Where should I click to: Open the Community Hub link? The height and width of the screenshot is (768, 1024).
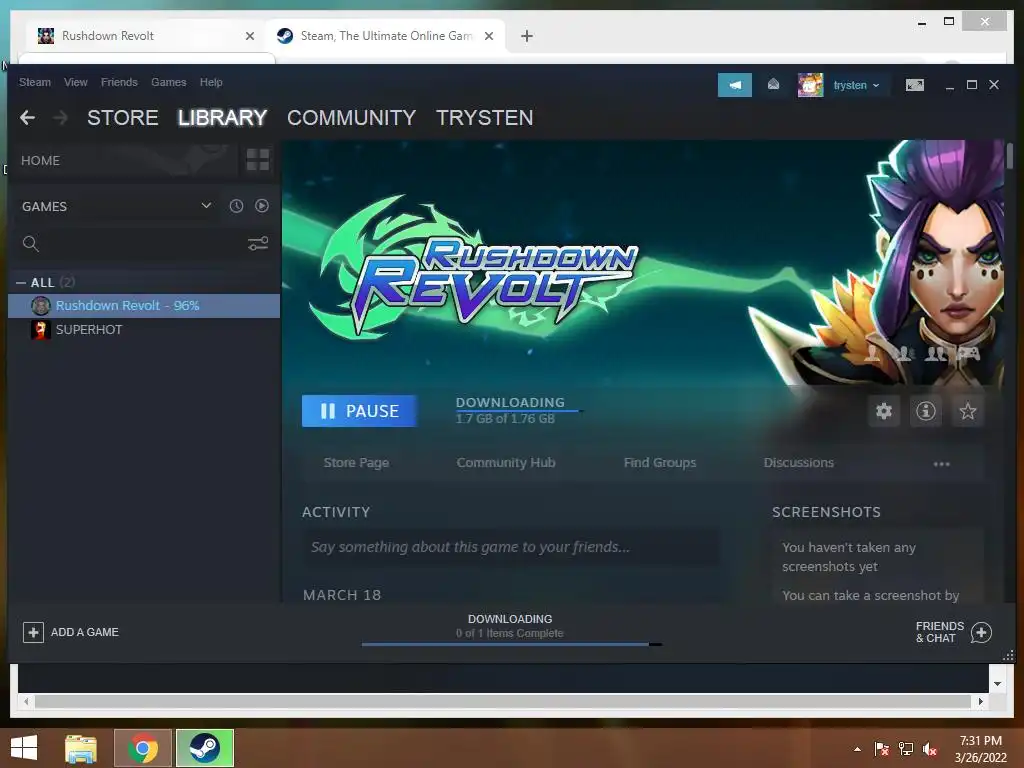coord(505,462)
